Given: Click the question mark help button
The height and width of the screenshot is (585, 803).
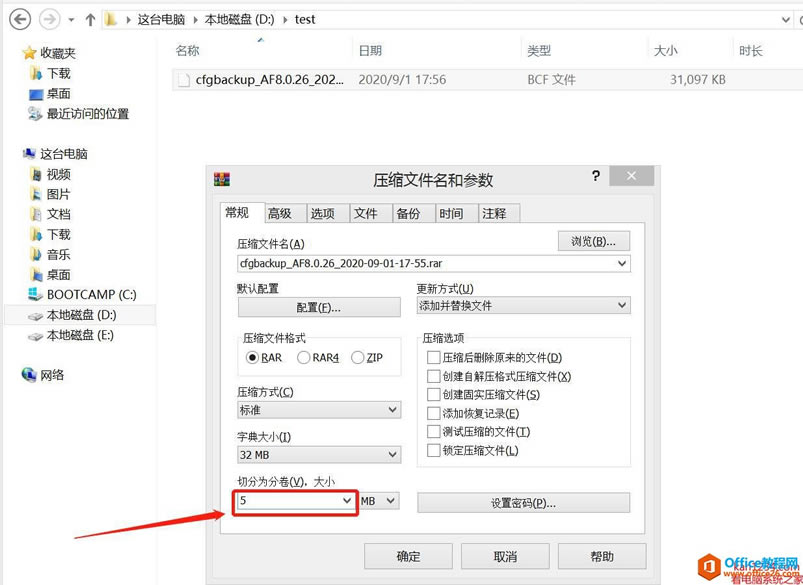Looking at the screenshot, I should click(x=596, y=176).
